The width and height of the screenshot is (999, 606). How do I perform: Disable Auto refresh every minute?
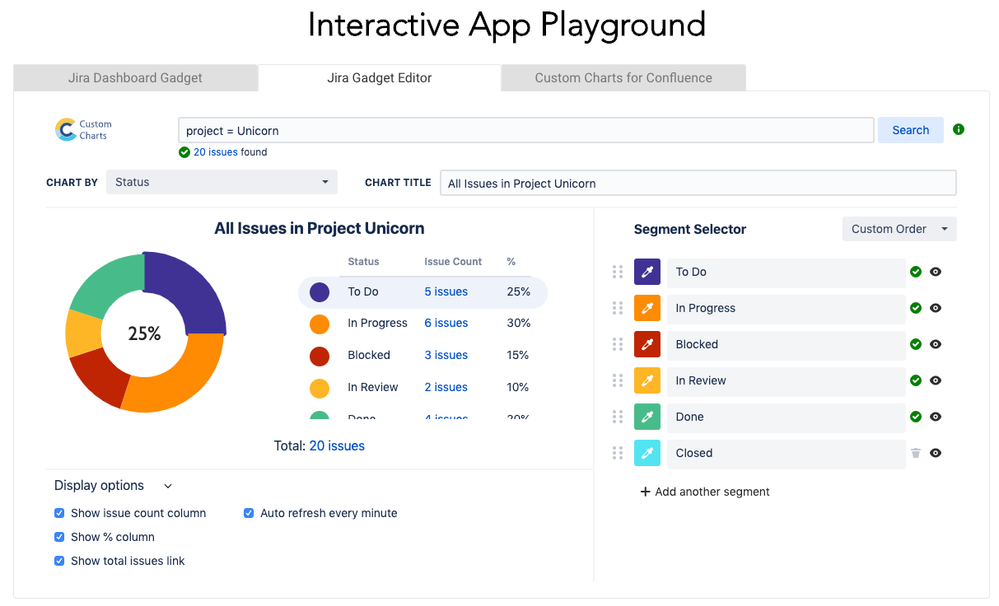point(248,513)
